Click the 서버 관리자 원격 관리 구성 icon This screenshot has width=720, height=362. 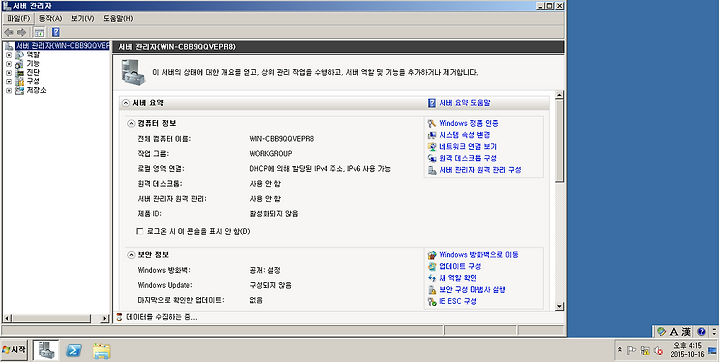pos(432,170)
